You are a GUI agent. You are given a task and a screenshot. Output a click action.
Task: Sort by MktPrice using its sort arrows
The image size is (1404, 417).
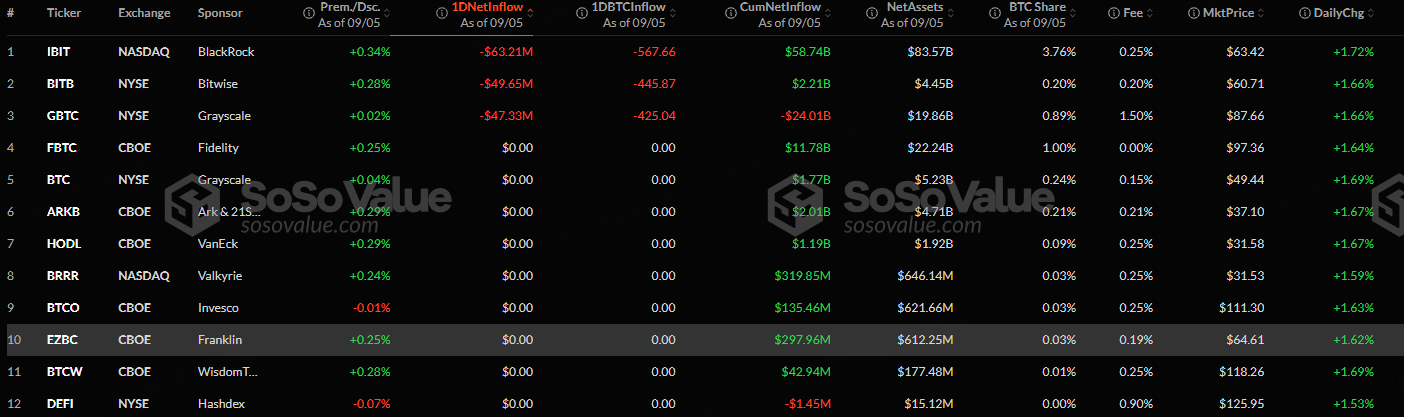[1262, 13]
